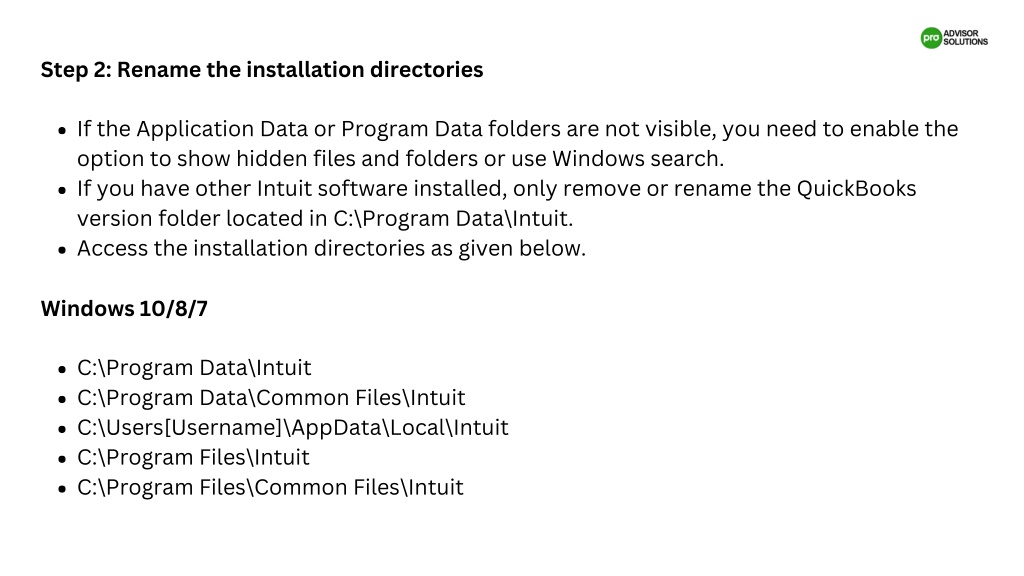Select the 'C:\Program Files\Intuit' path

click(x=193, y=457)
